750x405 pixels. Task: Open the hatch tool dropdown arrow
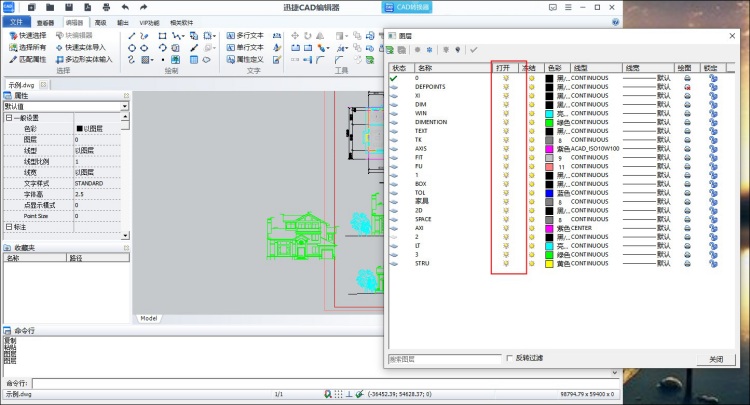[x=152, y=60]
